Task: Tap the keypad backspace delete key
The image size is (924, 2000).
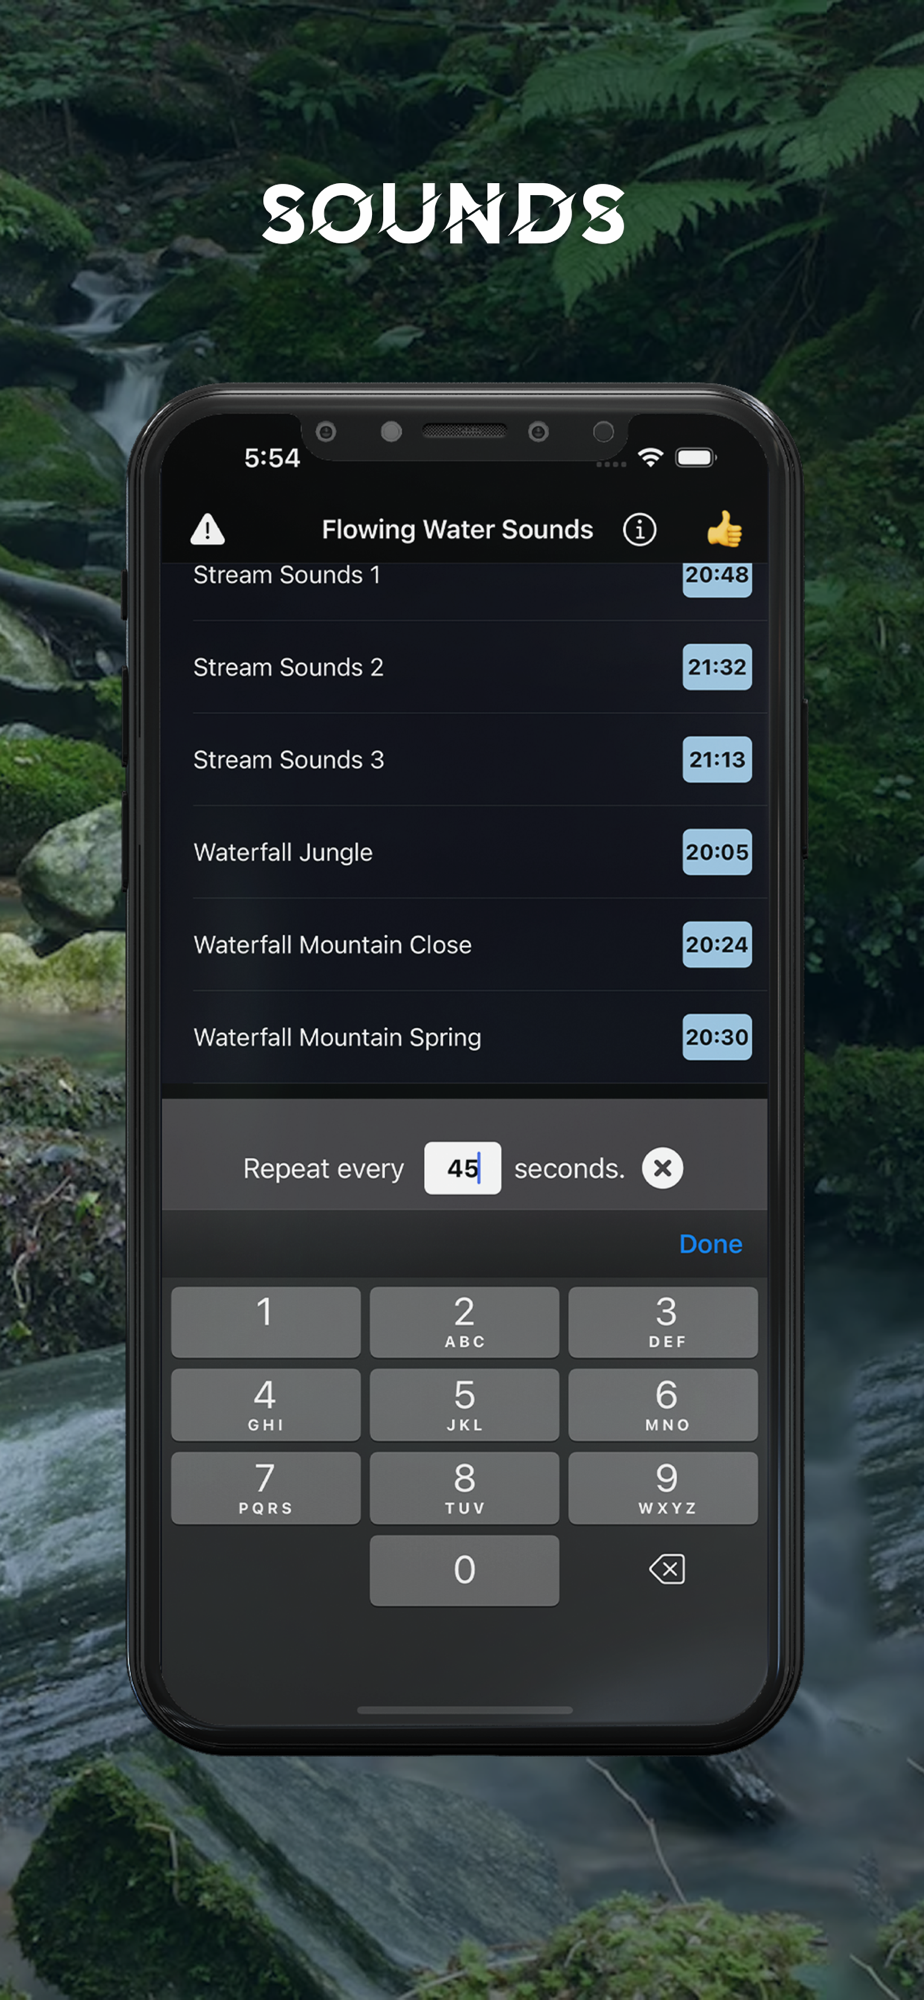Action: point(667,1569)
